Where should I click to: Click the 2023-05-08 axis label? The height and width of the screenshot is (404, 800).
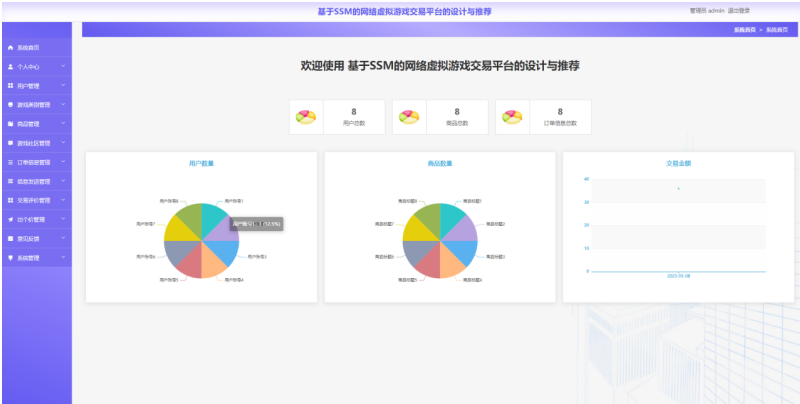[678, 276]
